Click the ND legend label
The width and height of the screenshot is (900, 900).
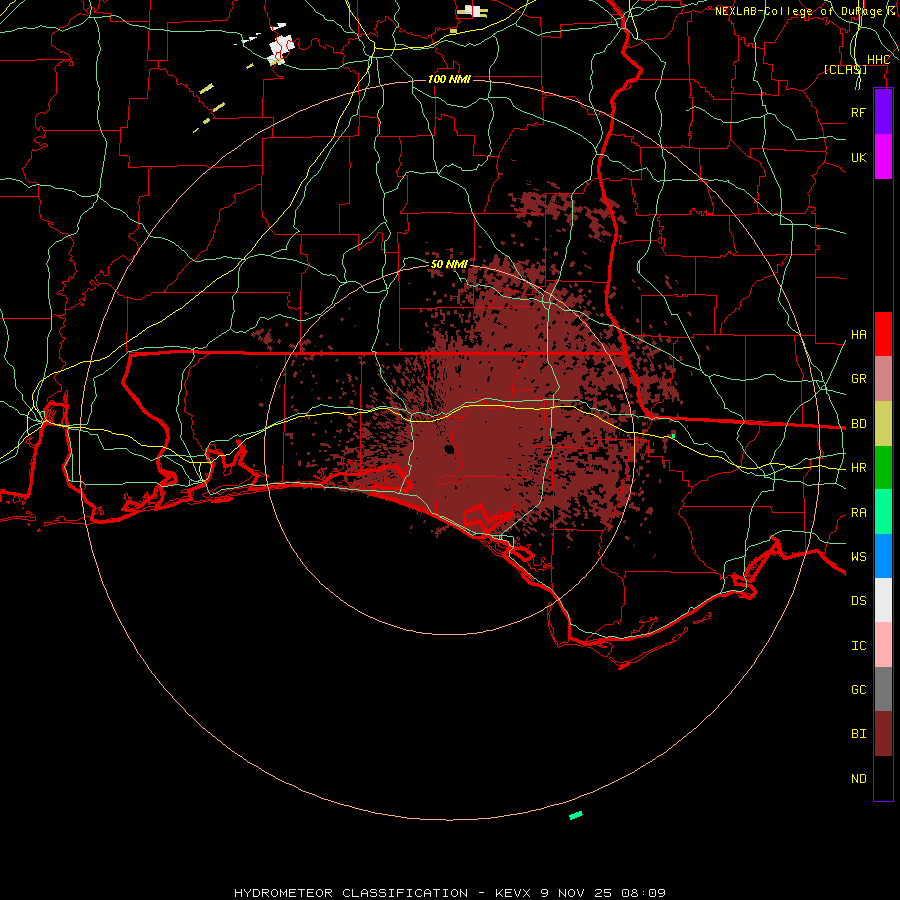click(x=858, y=779)
